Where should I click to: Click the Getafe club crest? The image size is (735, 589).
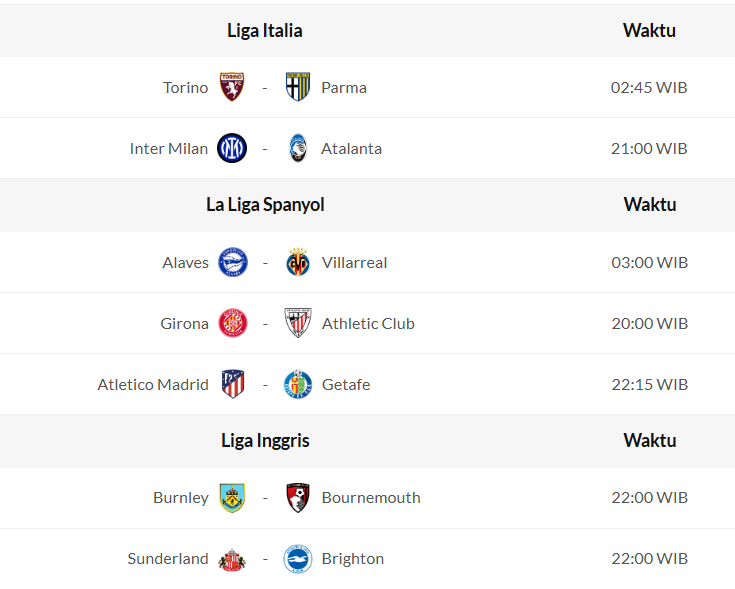(298, 384)
